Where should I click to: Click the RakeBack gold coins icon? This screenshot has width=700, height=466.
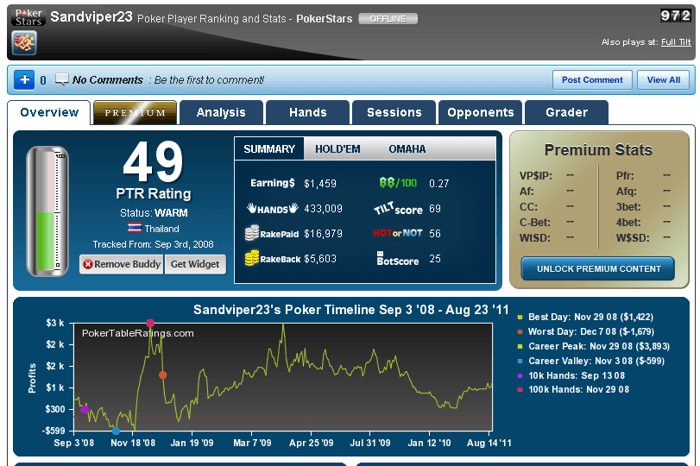pyautogui.click(x=252, y=258)
